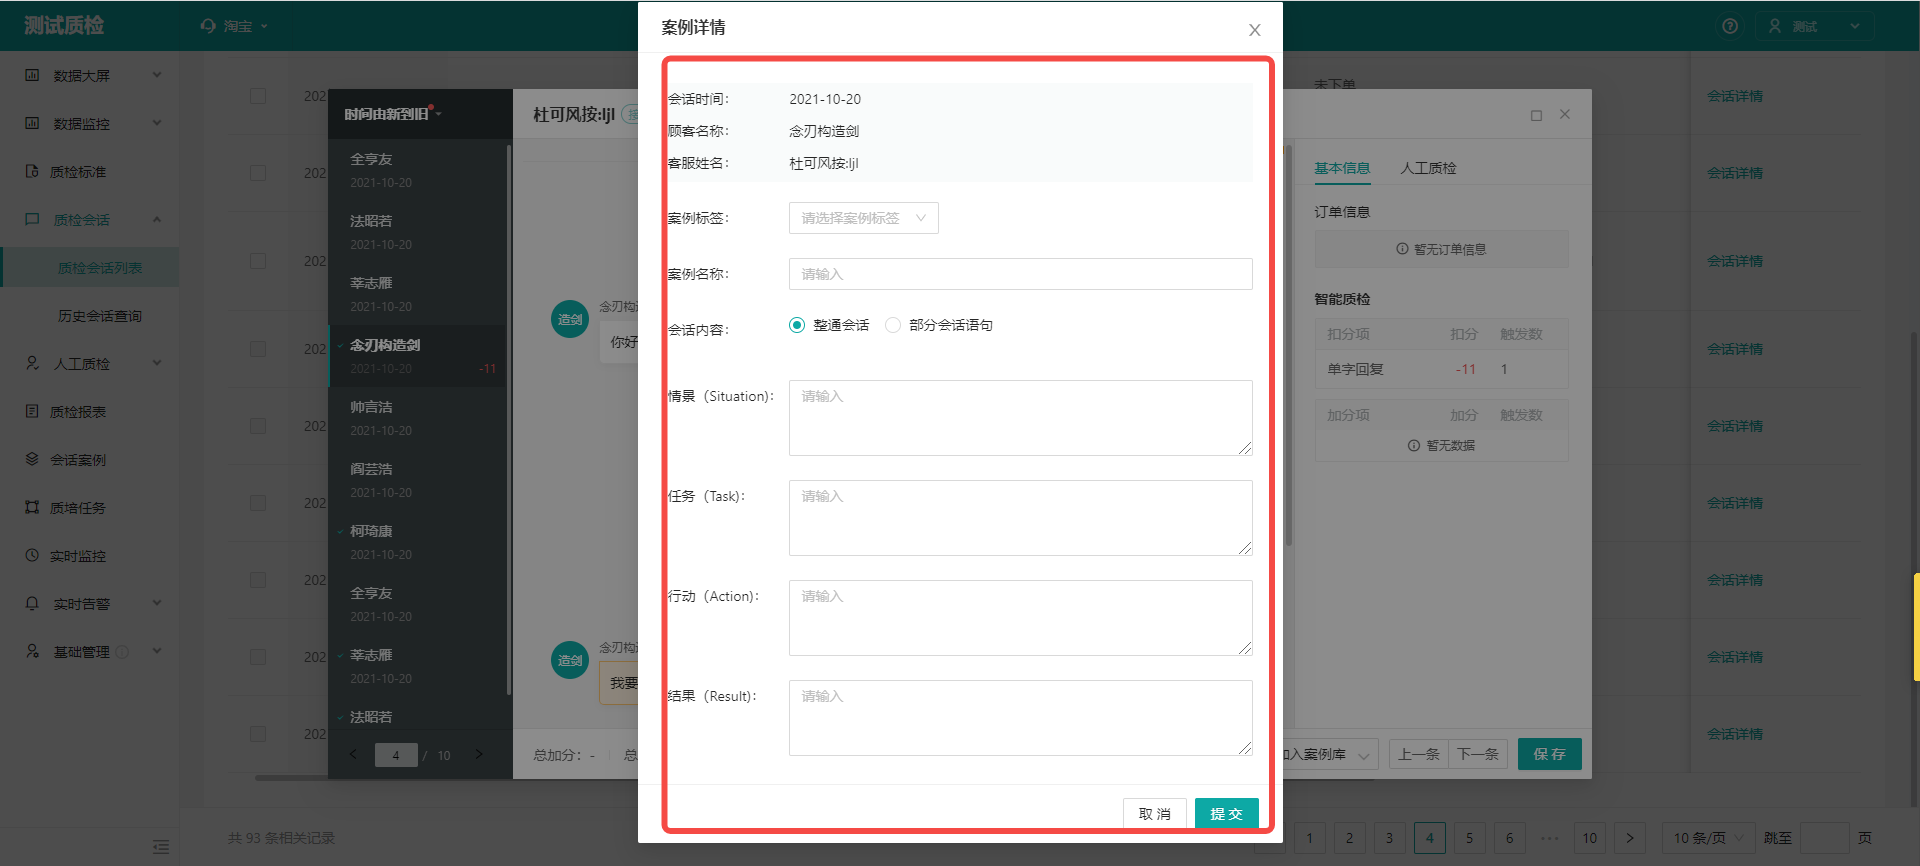Click the headset icon beside 淘宝
Viewport: 1920px width, 866px height.
(x=208, y=26)
